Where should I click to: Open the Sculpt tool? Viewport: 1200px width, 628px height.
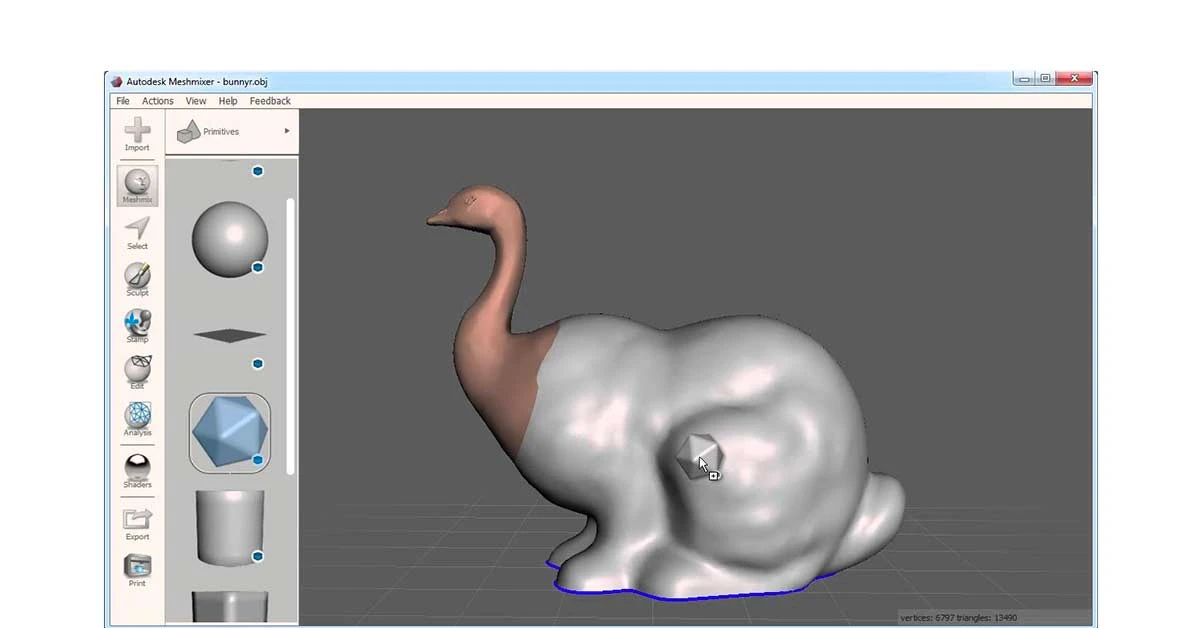[137, 277]
